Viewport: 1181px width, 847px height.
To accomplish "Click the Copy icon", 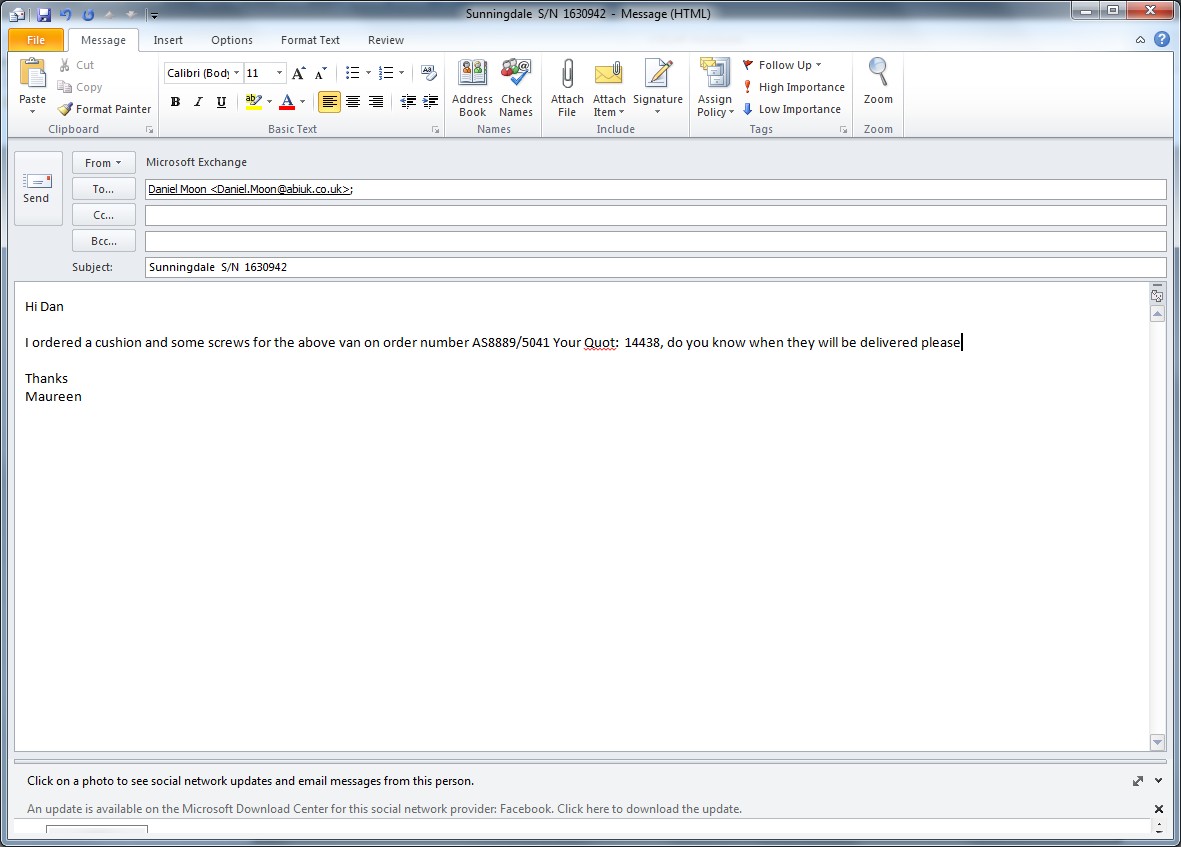I will [65, 87].
